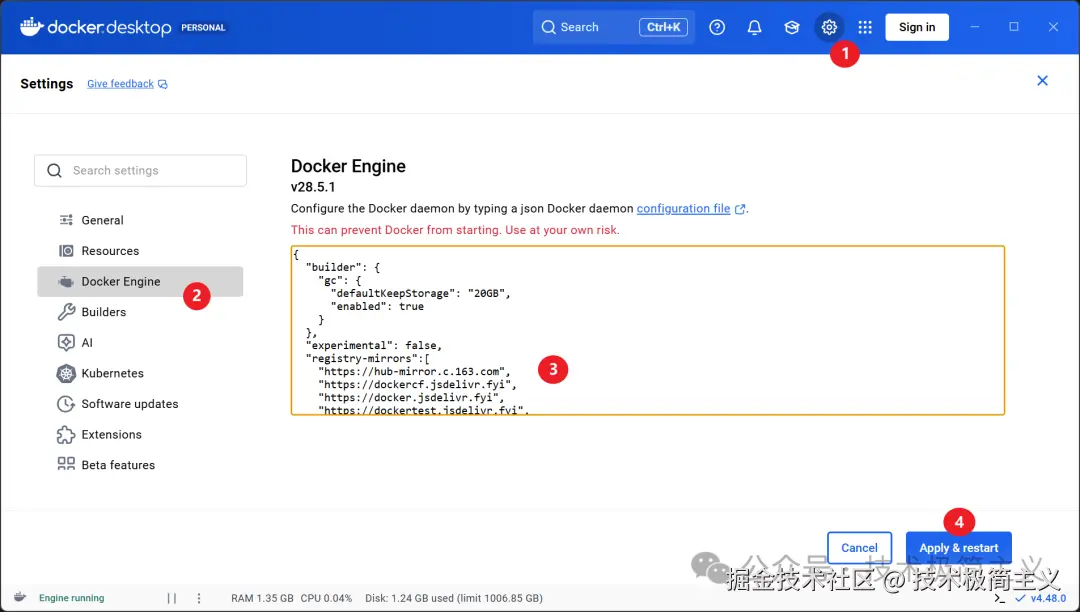Image resolution: width=1080 pixels, height=612 pixels.
Task: Click the General settings sliders icon
Action: 66,220
